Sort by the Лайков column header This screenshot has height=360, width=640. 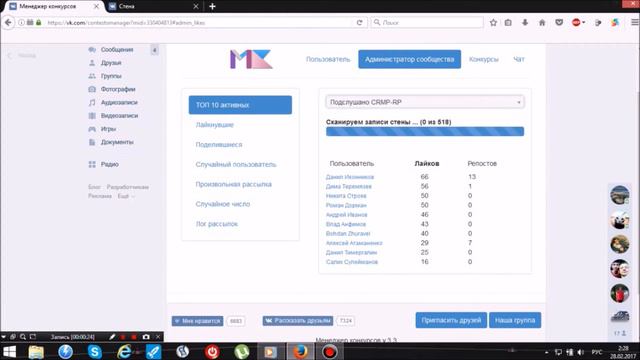(427, 163)
